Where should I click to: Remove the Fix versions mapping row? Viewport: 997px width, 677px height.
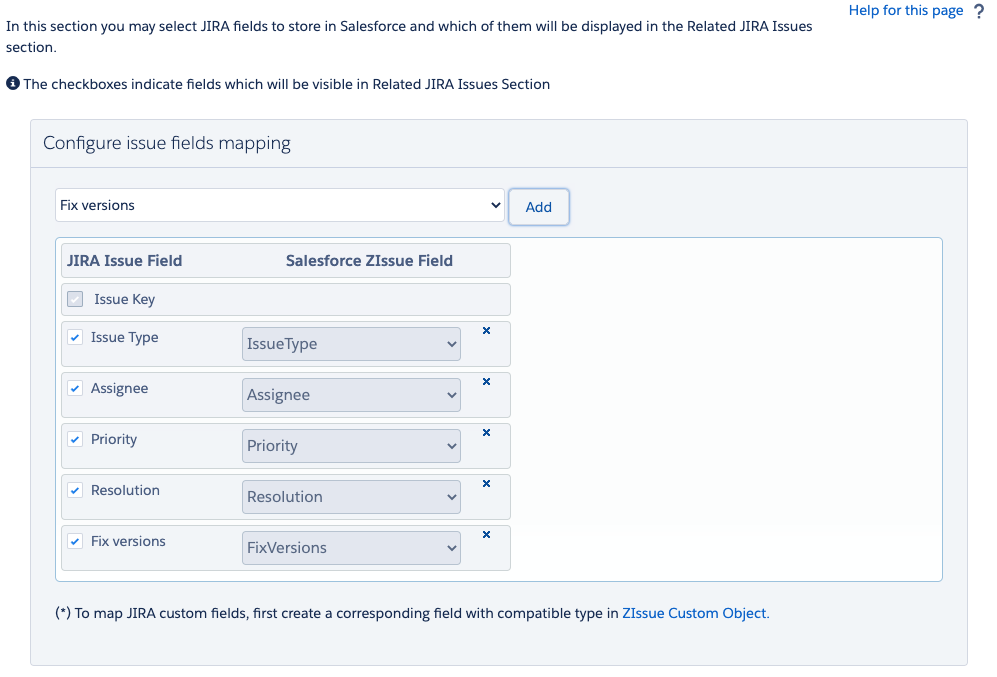(x=486, y=534)
